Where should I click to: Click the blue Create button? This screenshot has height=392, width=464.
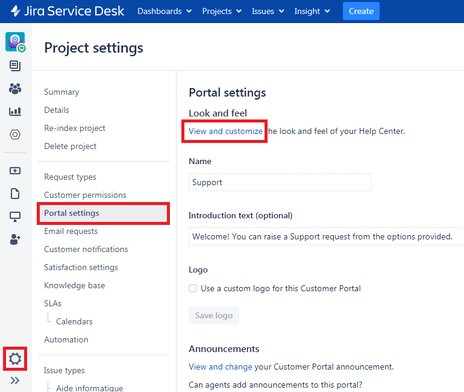point(361,11)
